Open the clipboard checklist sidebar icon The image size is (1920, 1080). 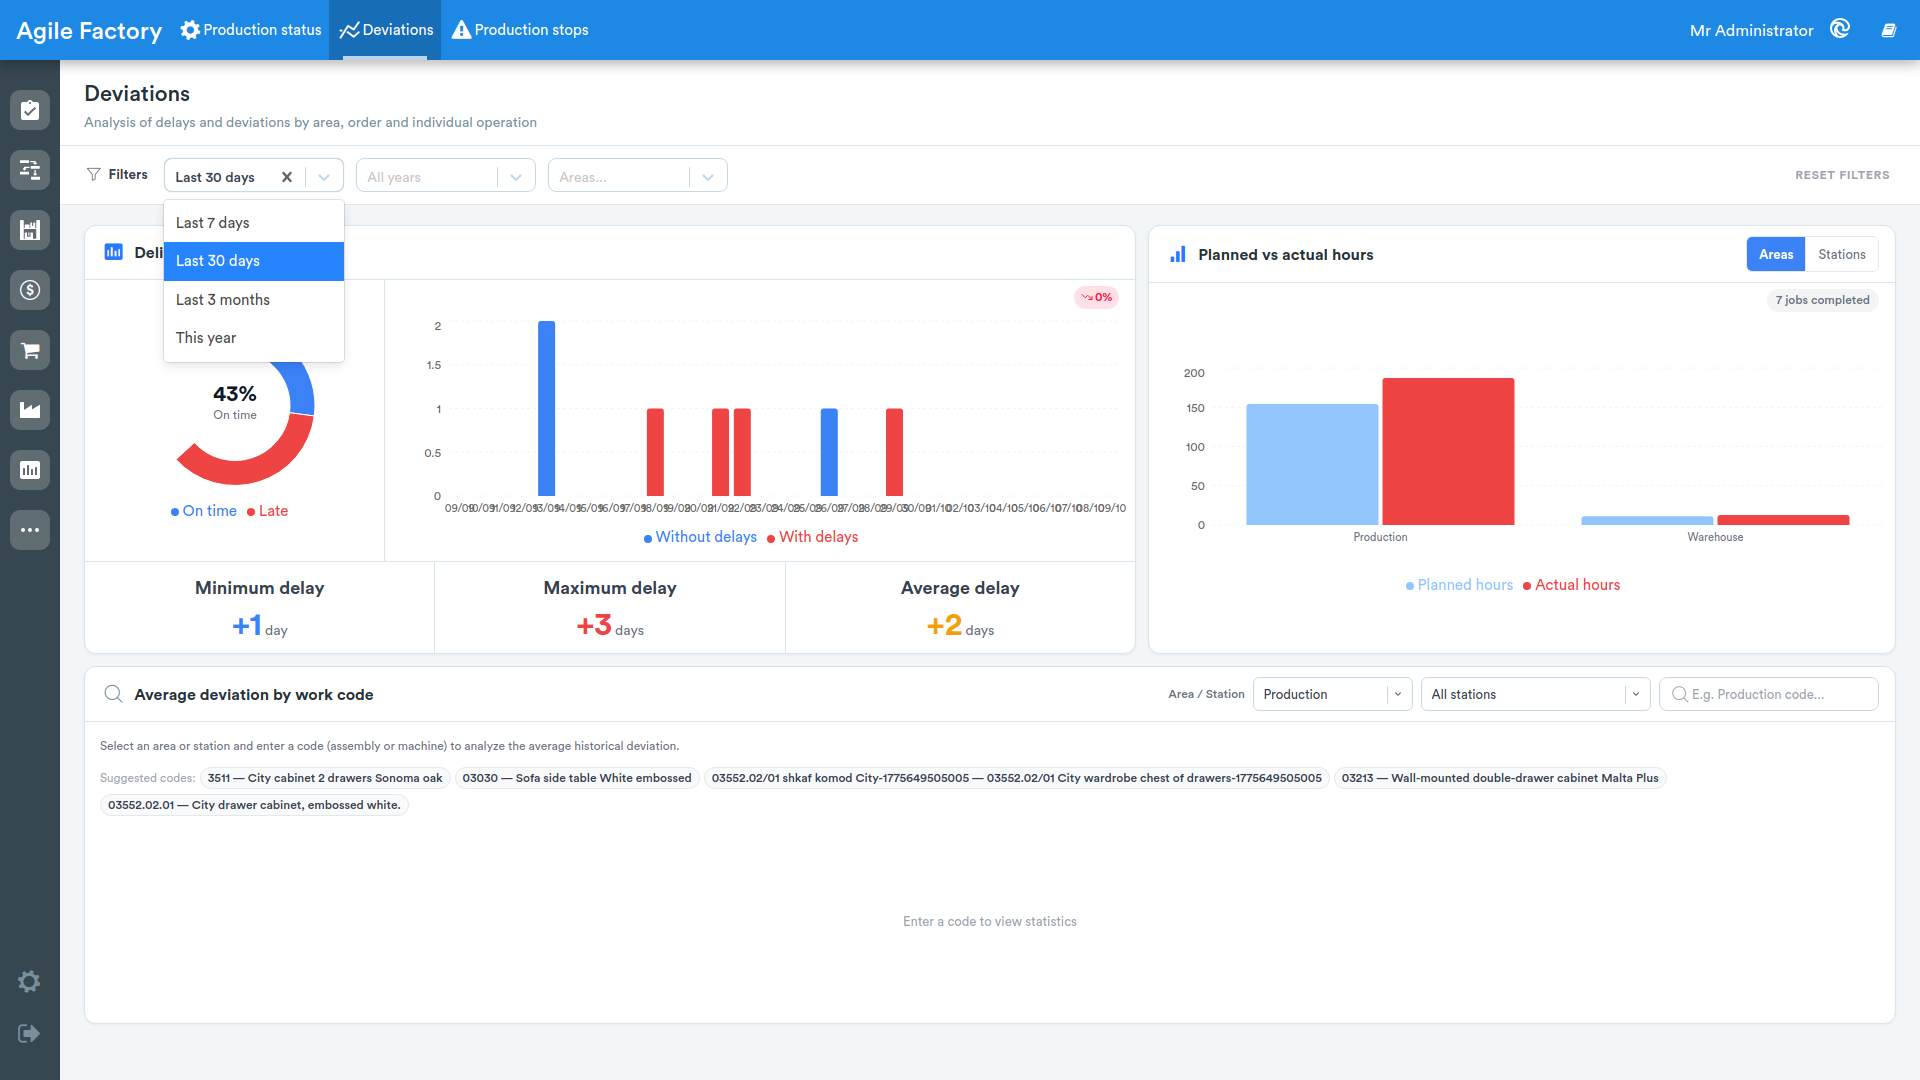[x=30, y=110]
